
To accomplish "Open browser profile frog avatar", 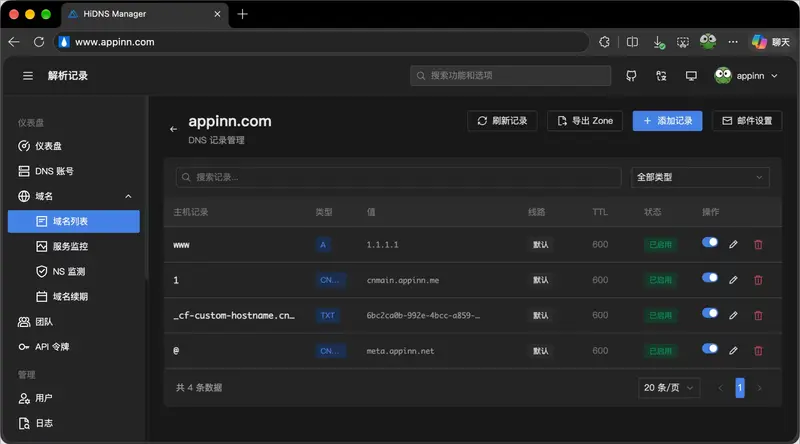I will [708, 41].
